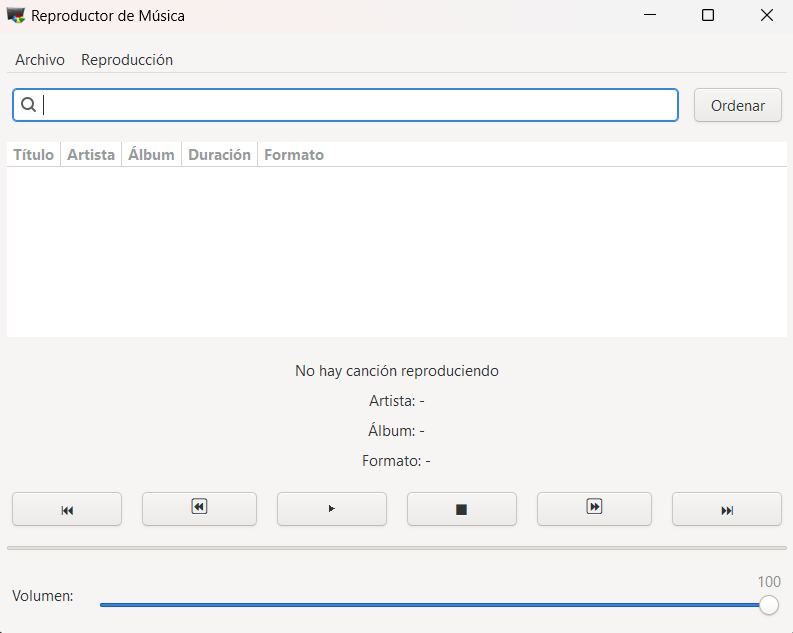This screenshot has height=633, width=793.
Task: Sort by the Álbum column header
Action: pyautogui.click(x=151, y=155)
